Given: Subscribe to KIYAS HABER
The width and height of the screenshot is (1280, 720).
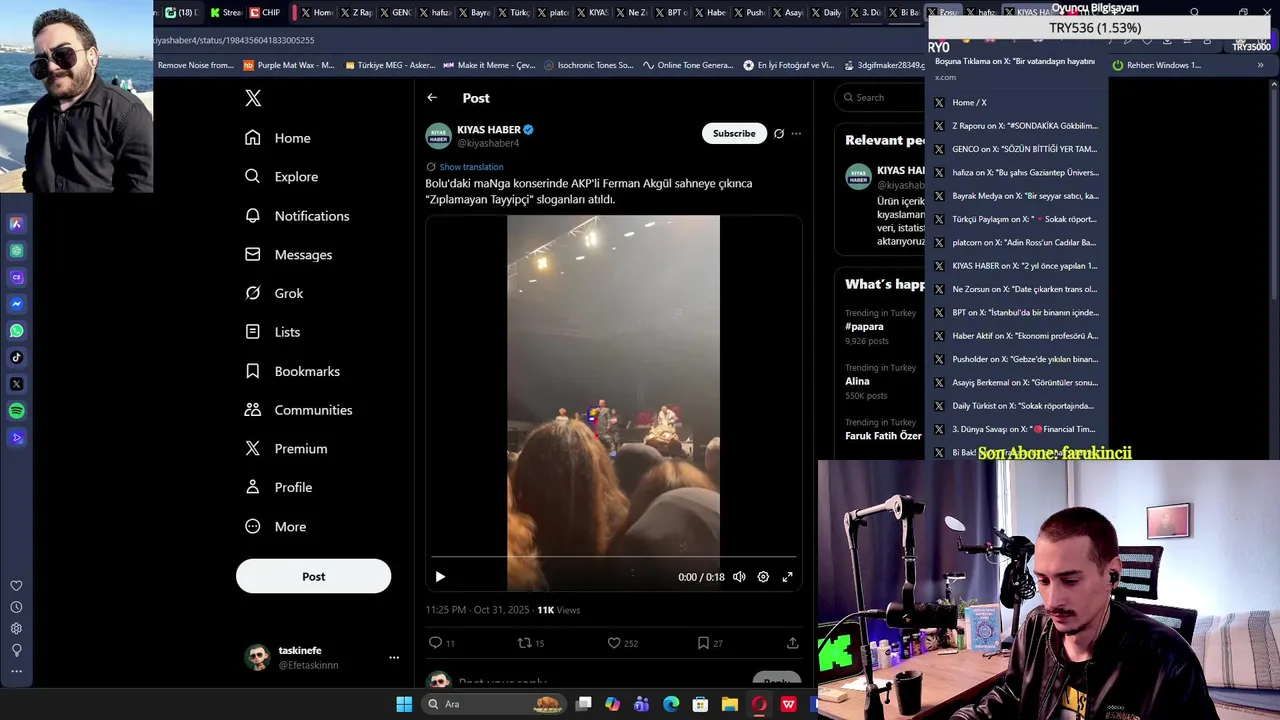Looking at the screenshot, I should [734, 133].
